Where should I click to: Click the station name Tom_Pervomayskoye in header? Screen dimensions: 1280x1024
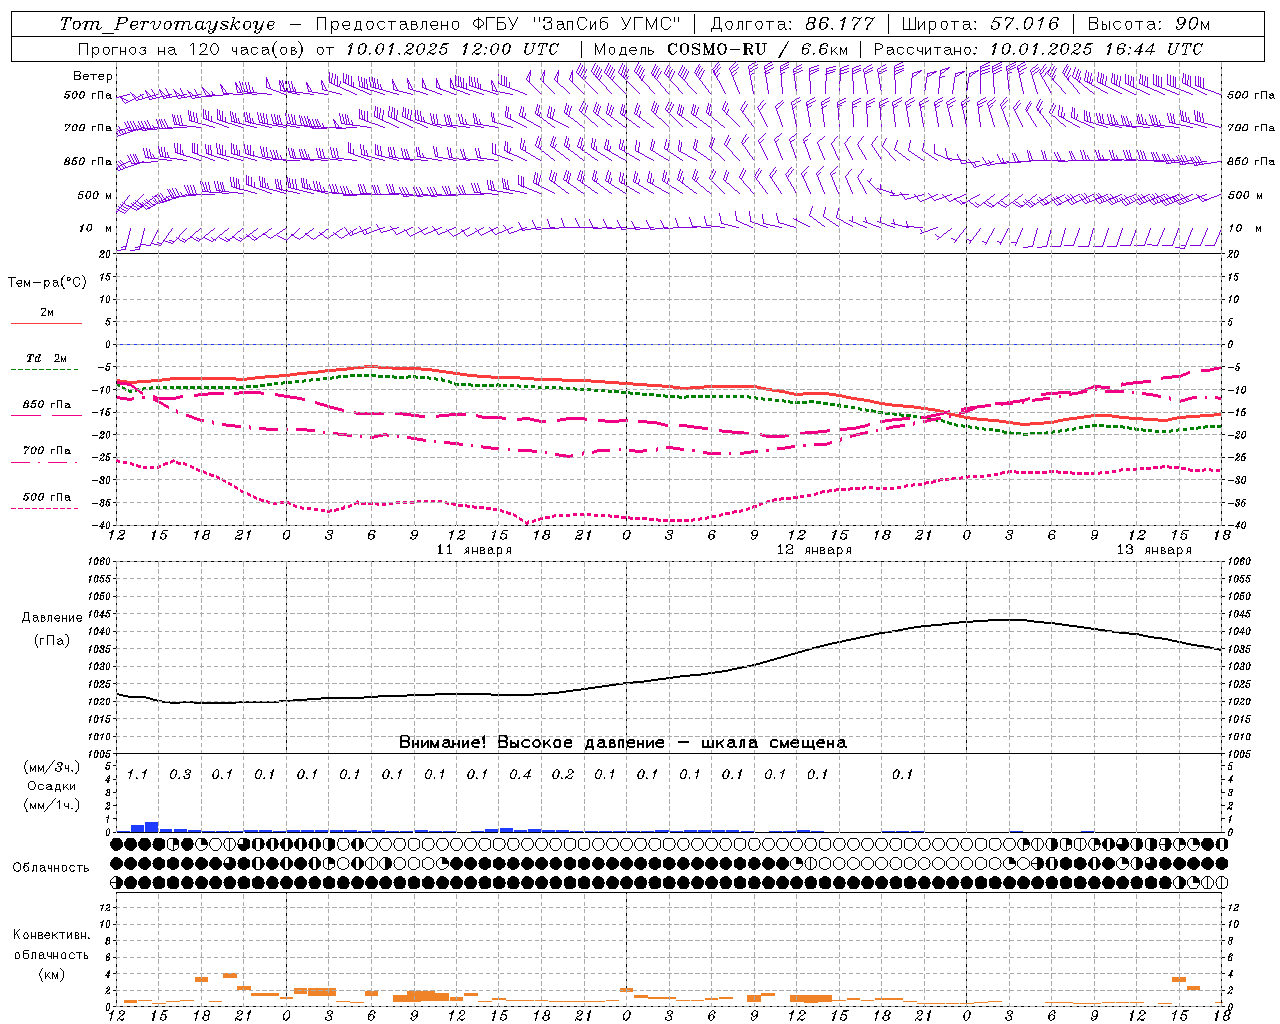pyautogui.click(x=167, y=24)
